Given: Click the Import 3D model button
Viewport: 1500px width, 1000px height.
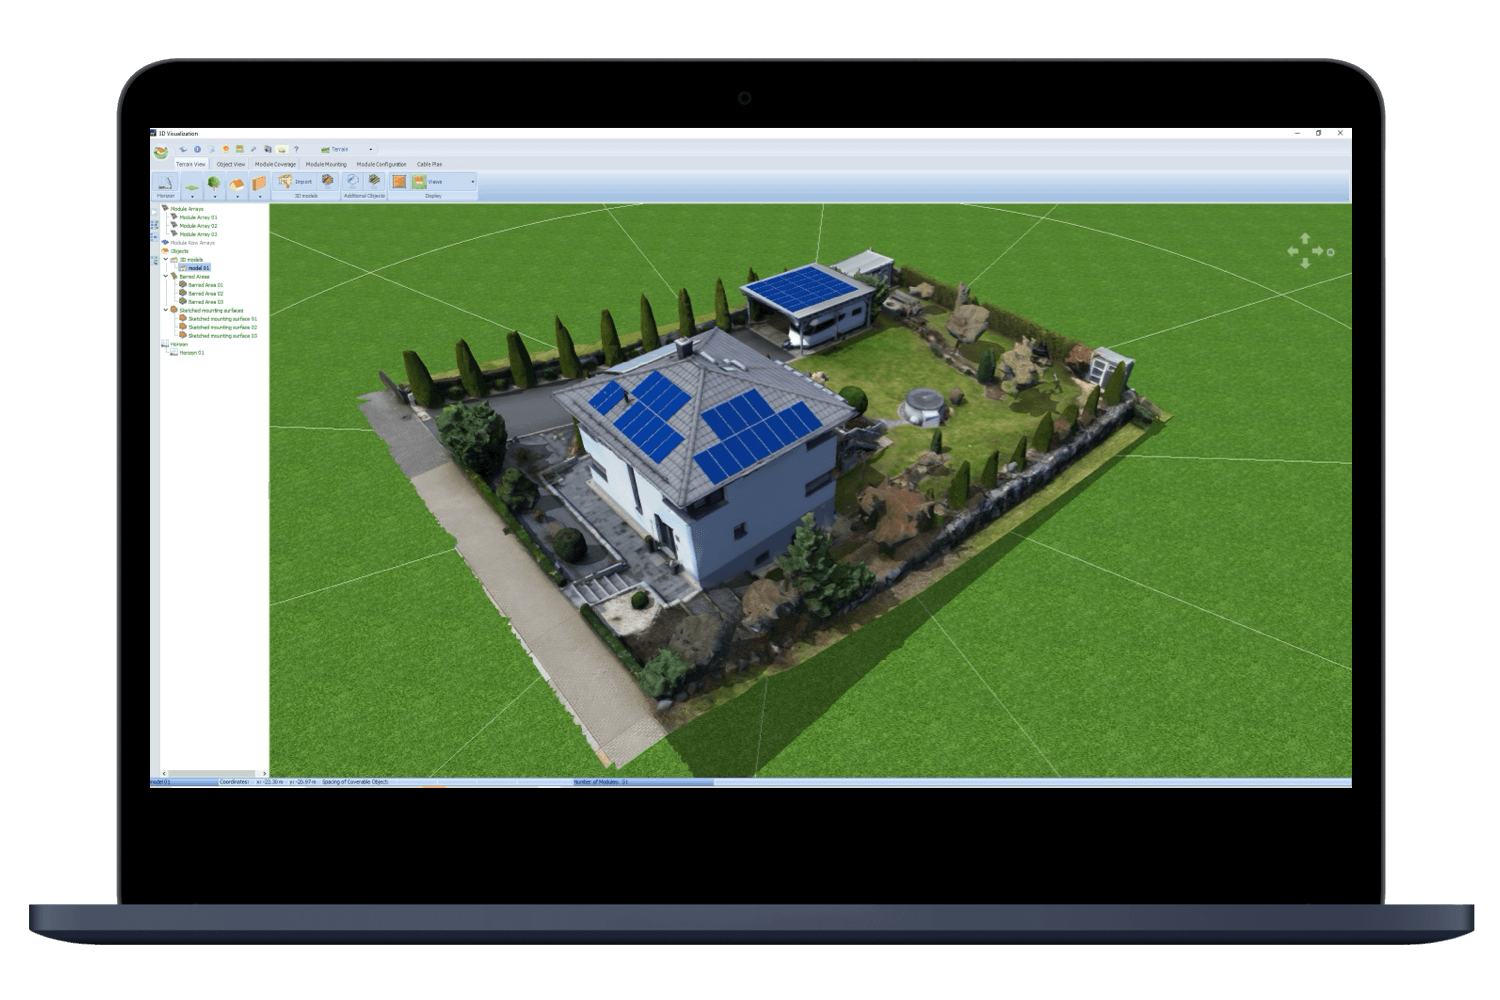Looking at the screenshot, I should coord(296,181).
